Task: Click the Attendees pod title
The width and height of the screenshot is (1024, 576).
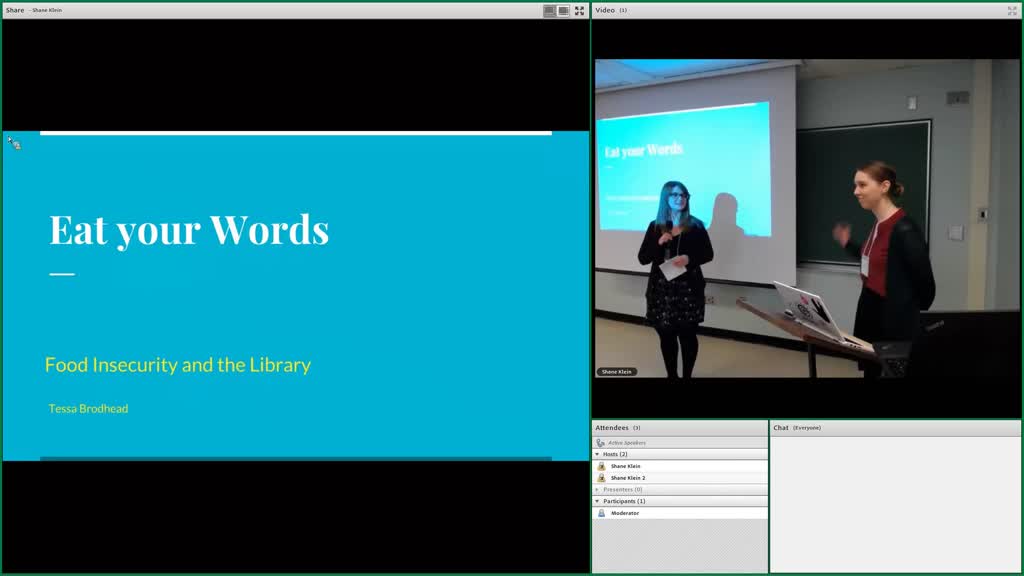Action: tap(612, 428)
